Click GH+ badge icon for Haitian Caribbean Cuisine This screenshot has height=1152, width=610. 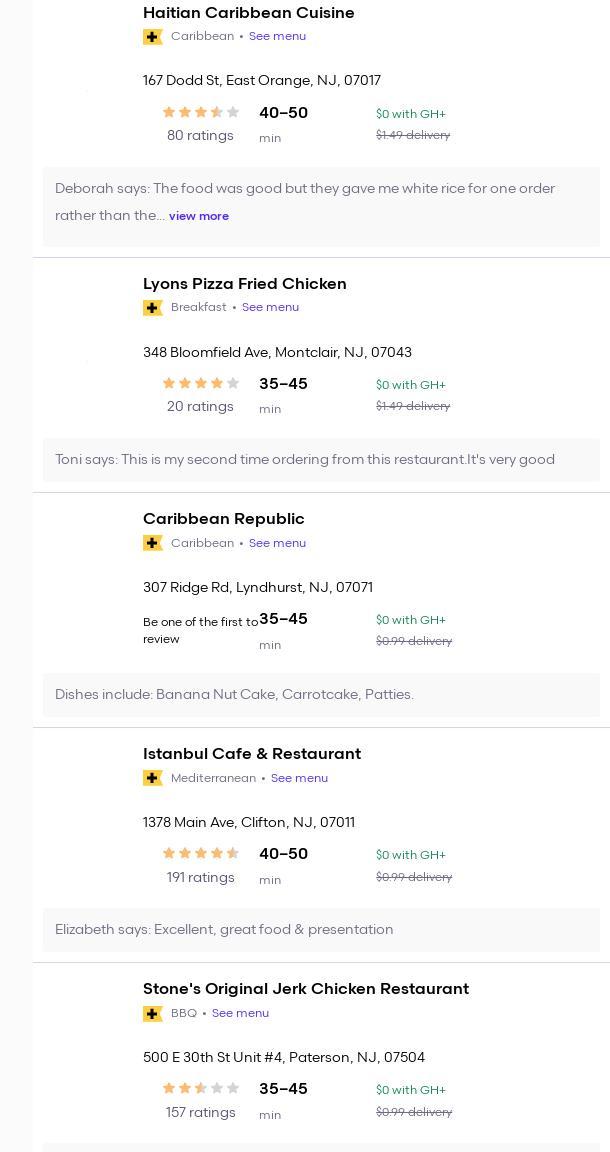152,37
